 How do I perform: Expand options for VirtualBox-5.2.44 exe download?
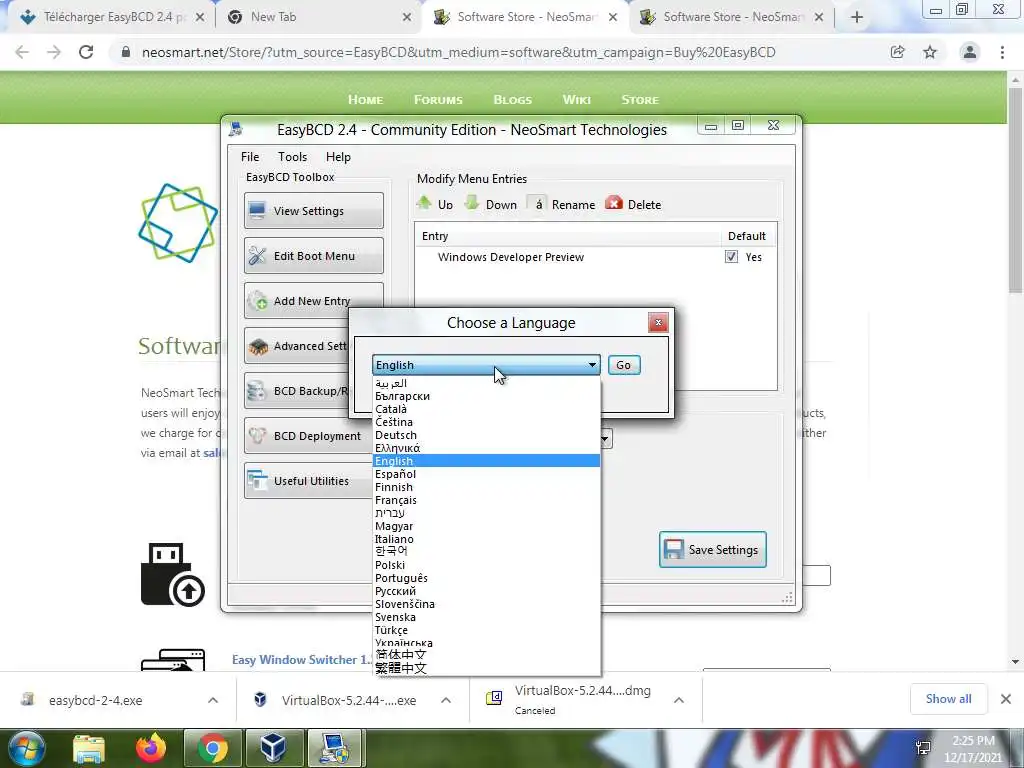[445, 700]
